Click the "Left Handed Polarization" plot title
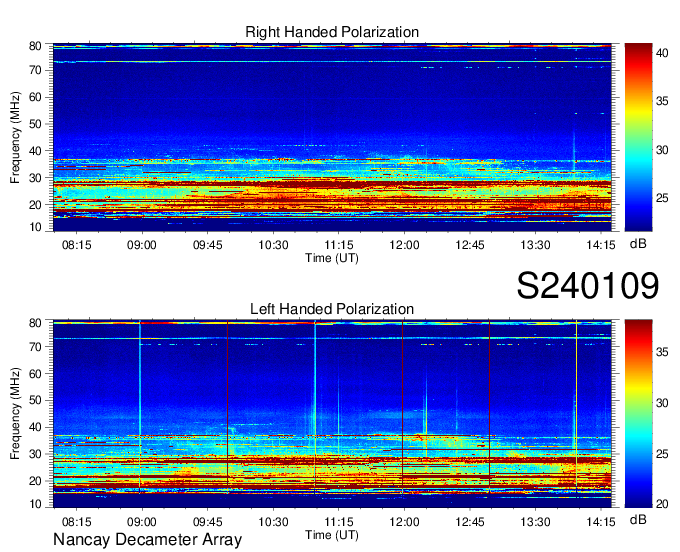The height and width of the screenshot is (552, 680). (332, 309)
